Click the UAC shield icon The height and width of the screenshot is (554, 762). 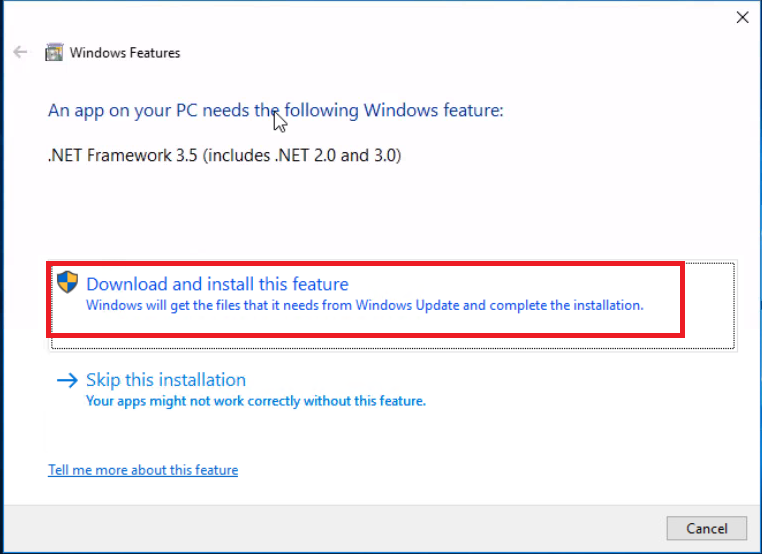(x=68, y=282)
